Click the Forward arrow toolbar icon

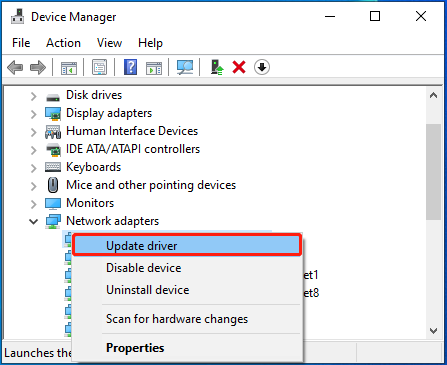[38, 67]
